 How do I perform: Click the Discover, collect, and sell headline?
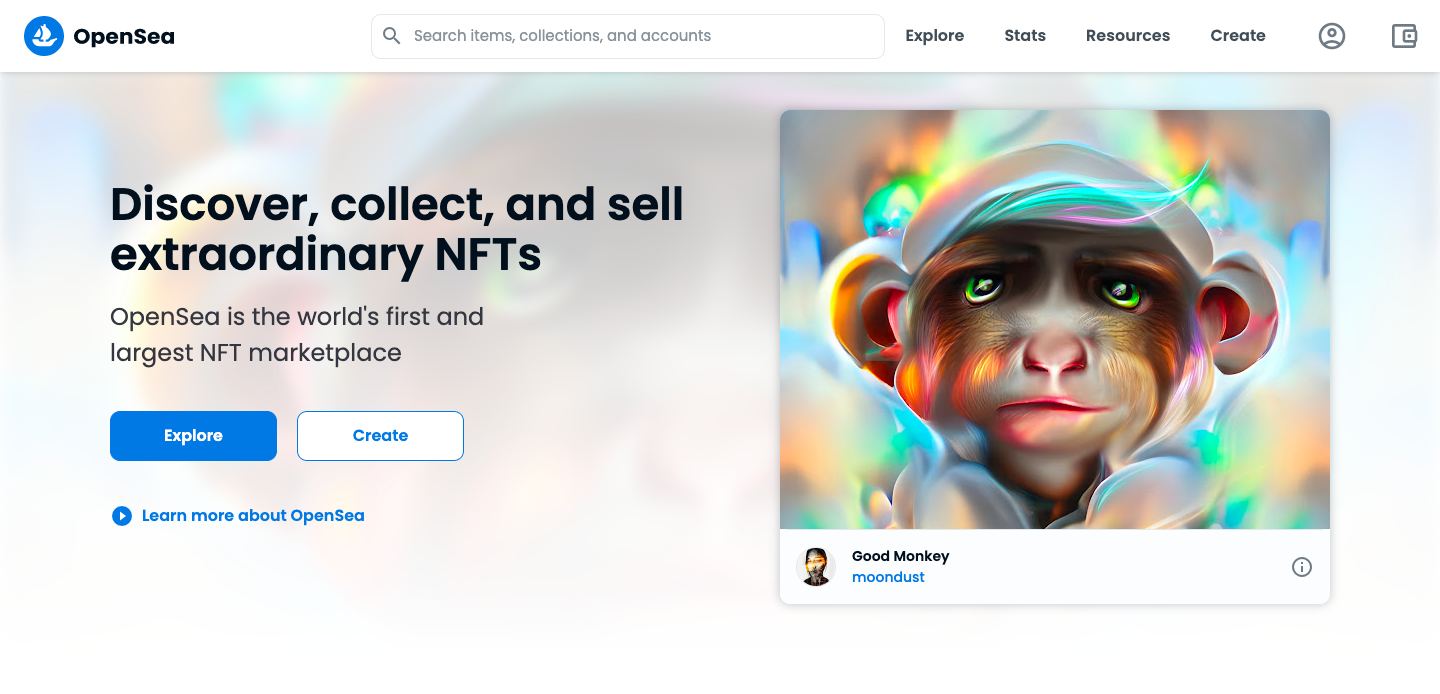397,230
